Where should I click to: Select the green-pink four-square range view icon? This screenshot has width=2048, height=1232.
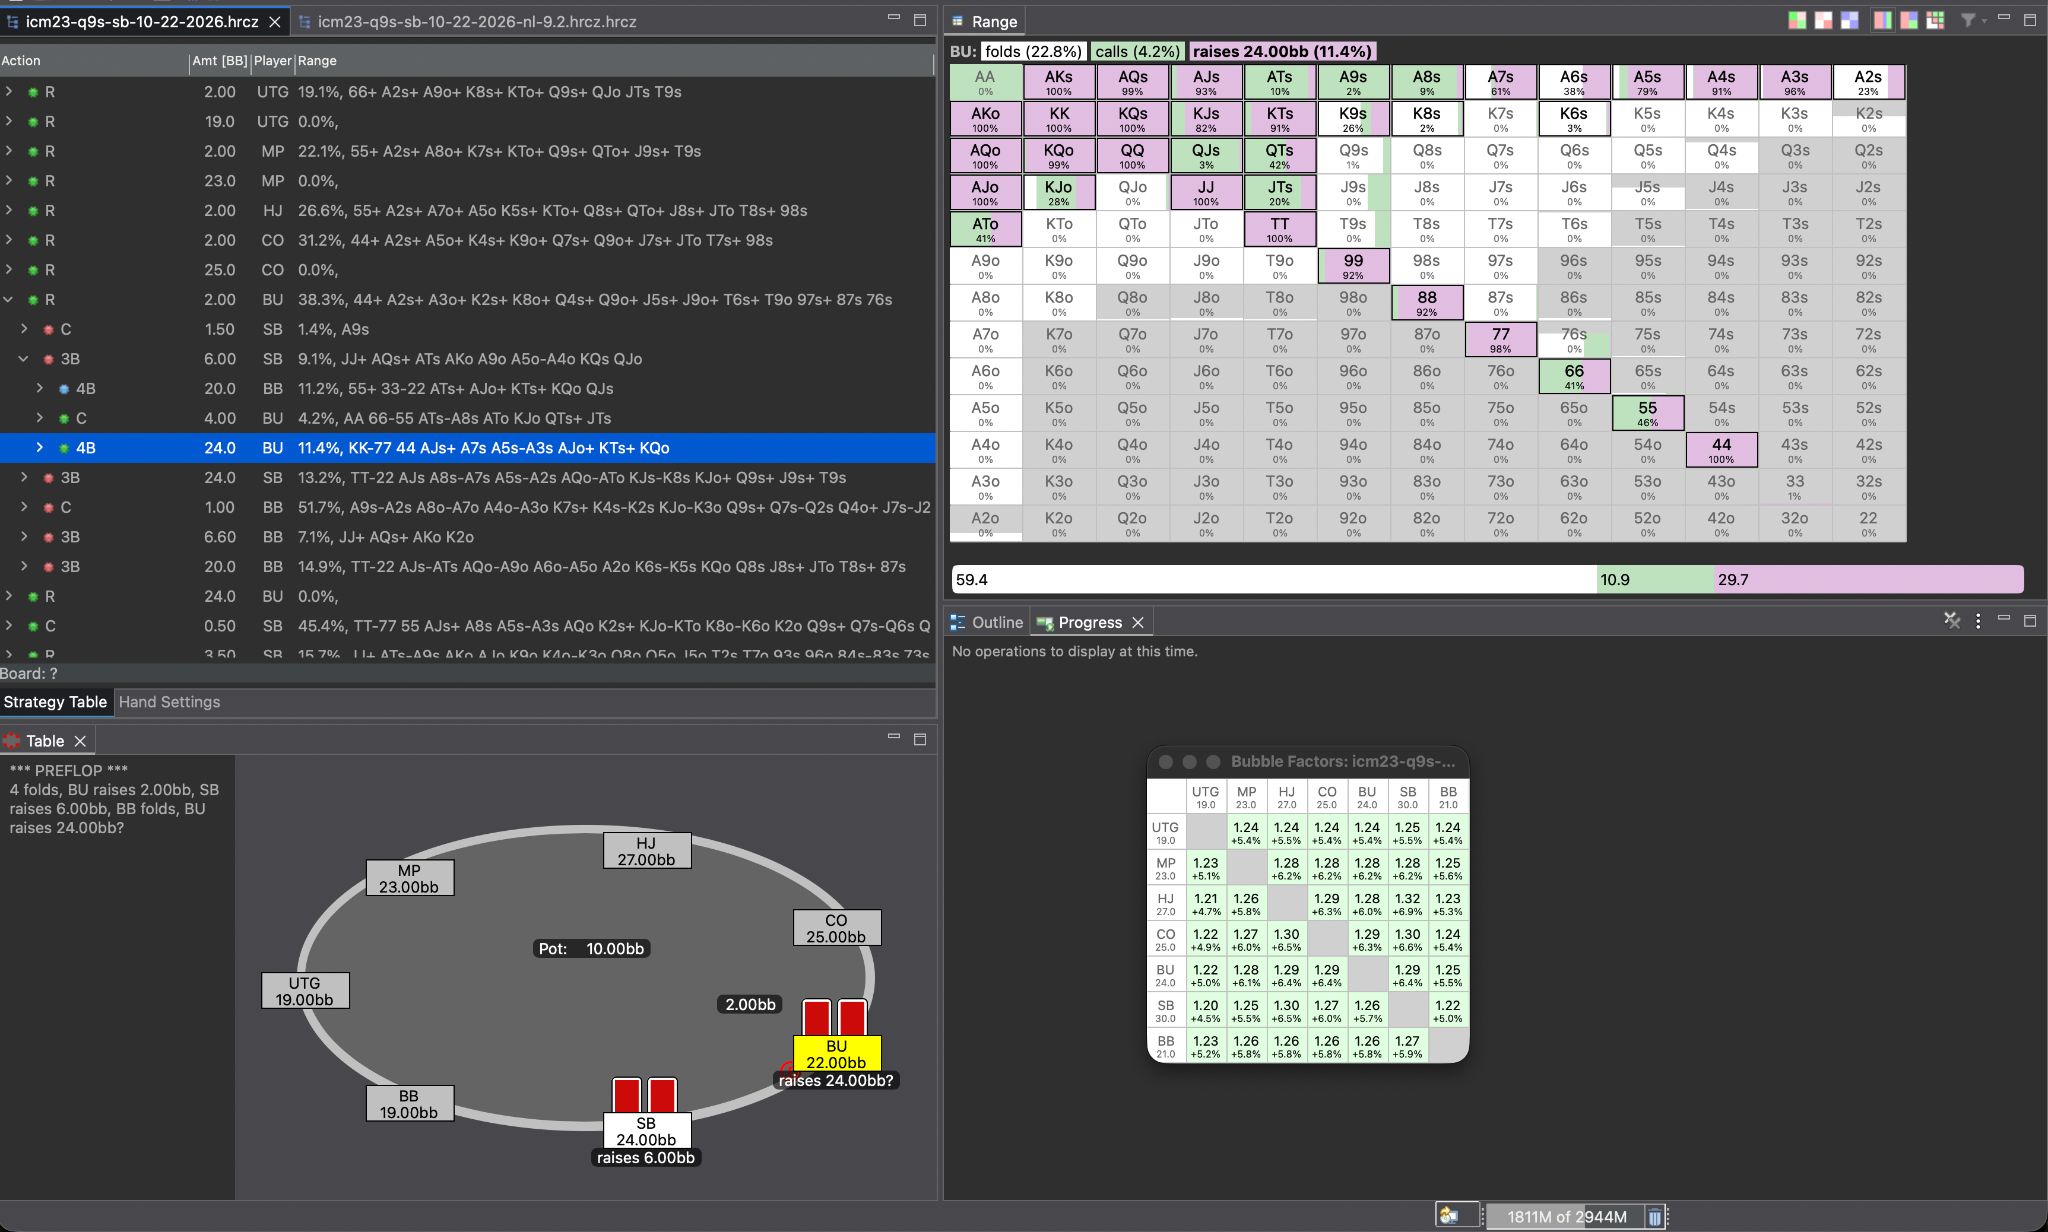click(1797, 20)
